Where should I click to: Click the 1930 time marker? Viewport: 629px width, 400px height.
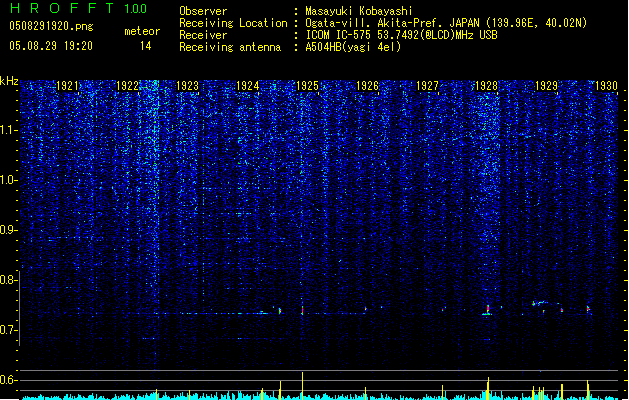pyautogui.click(x=606, y=86)
